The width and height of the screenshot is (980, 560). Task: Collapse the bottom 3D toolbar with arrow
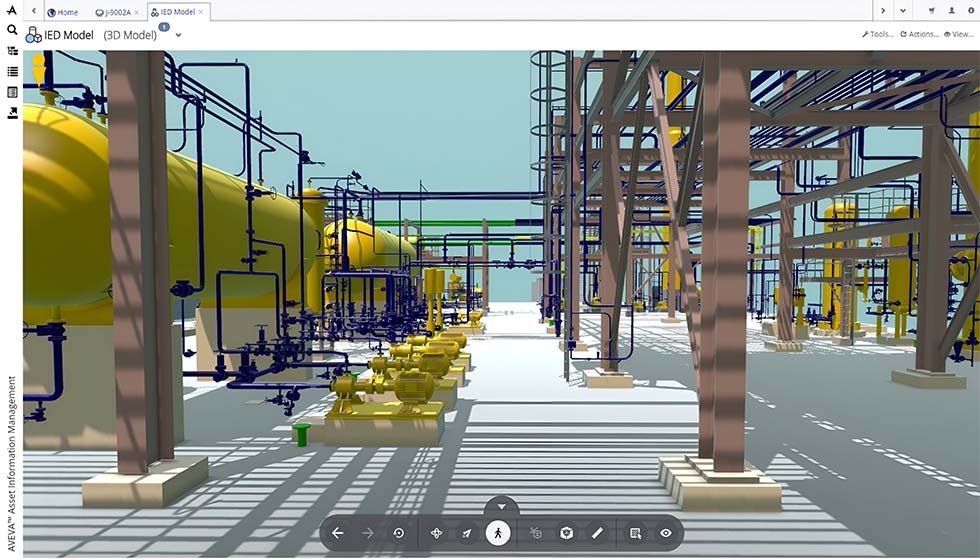point(501,507)
